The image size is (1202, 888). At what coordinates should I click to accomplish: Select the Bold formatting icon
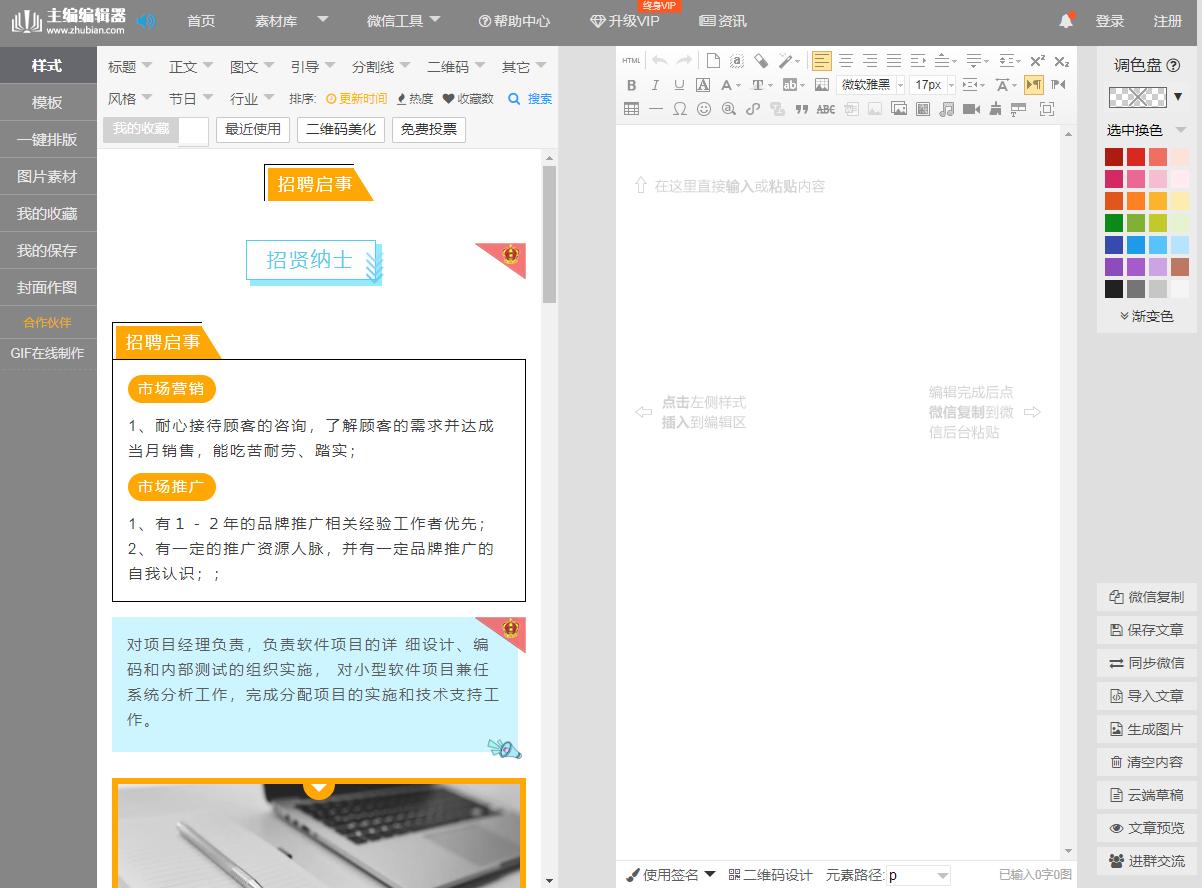click(632, 85)
